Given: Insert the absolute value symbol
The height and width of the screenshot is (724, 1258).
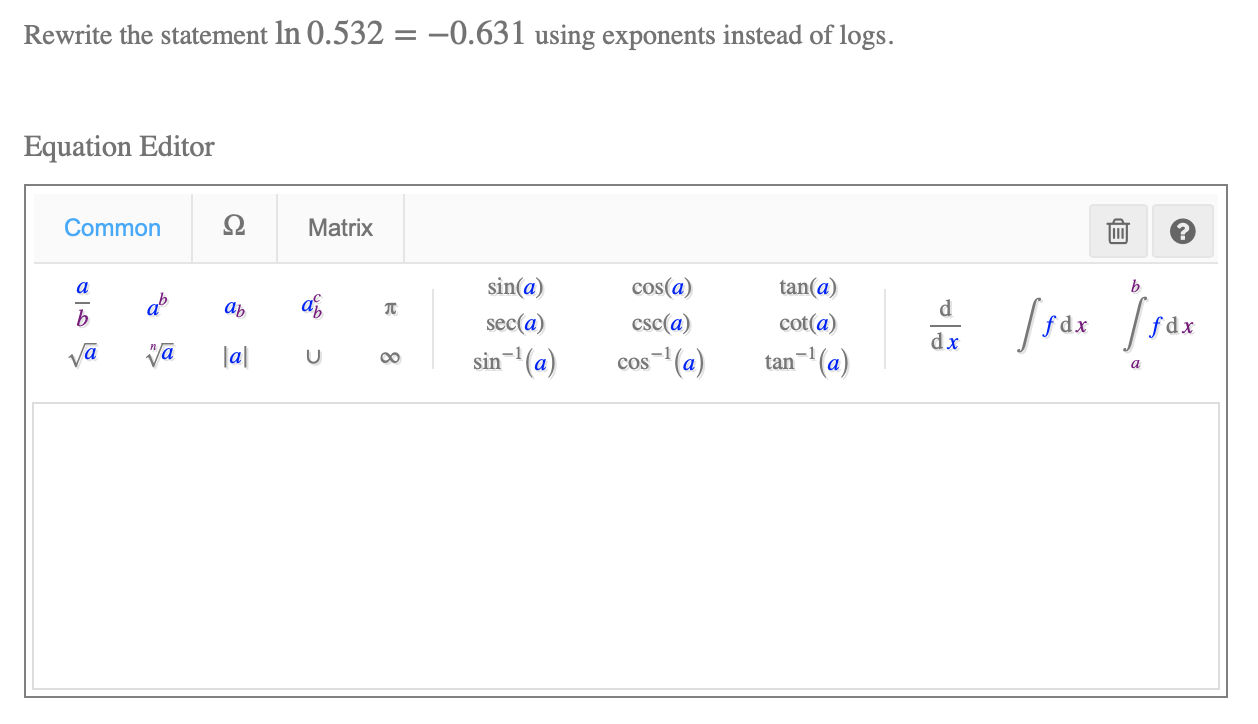Looking at the screenshot, I should (235, 356).
